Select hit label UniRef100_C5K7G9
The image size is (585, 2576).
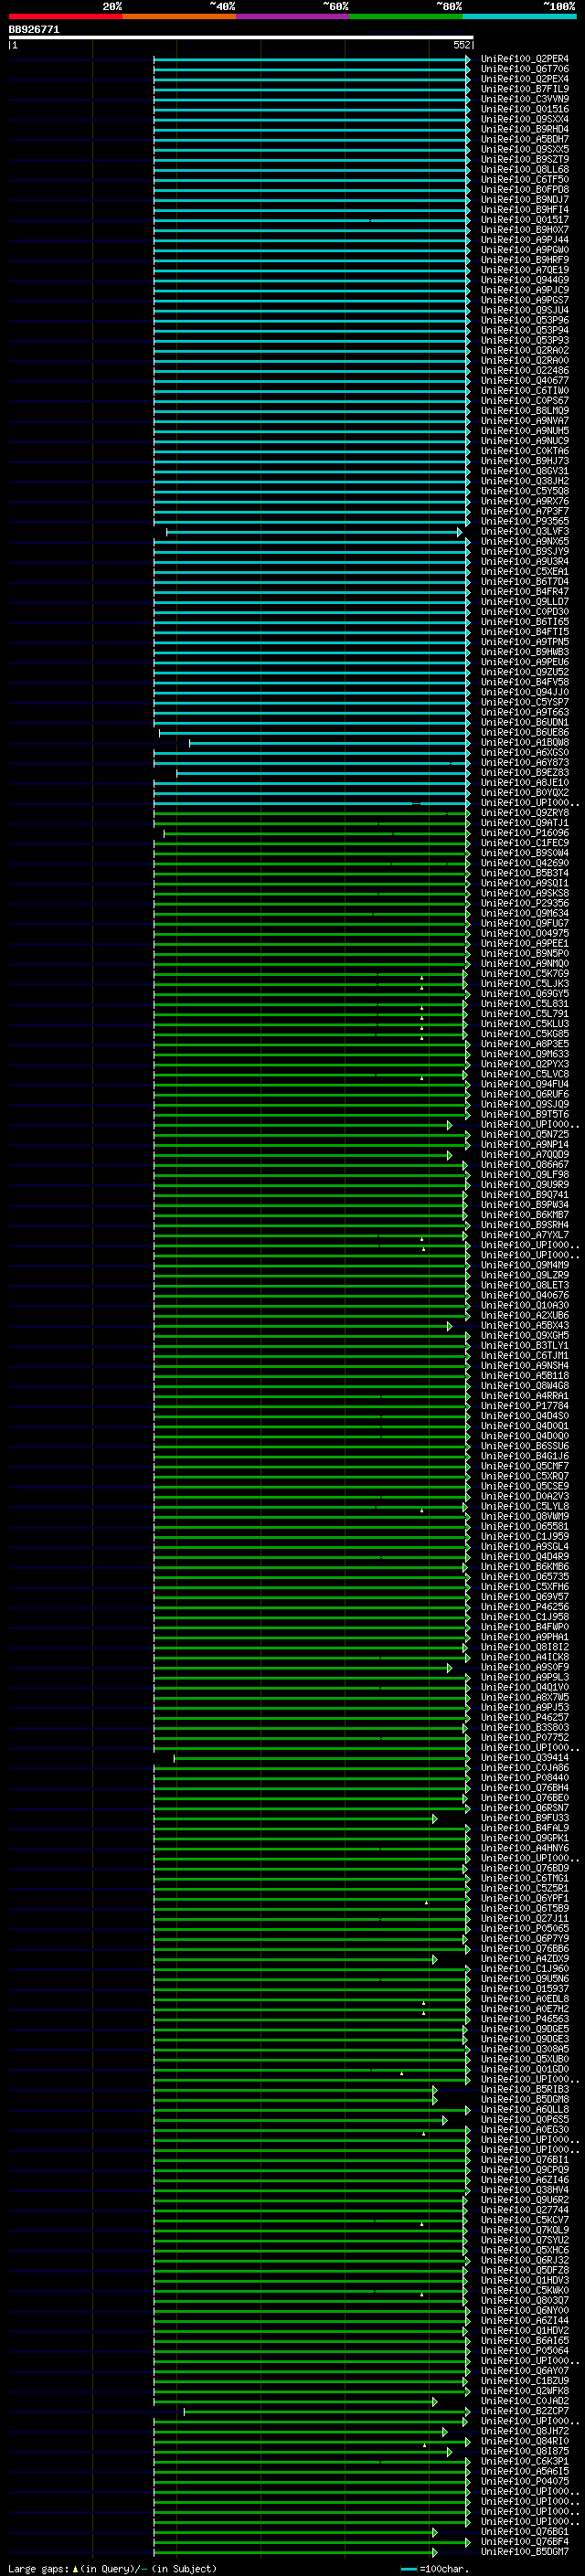(525, 974)
